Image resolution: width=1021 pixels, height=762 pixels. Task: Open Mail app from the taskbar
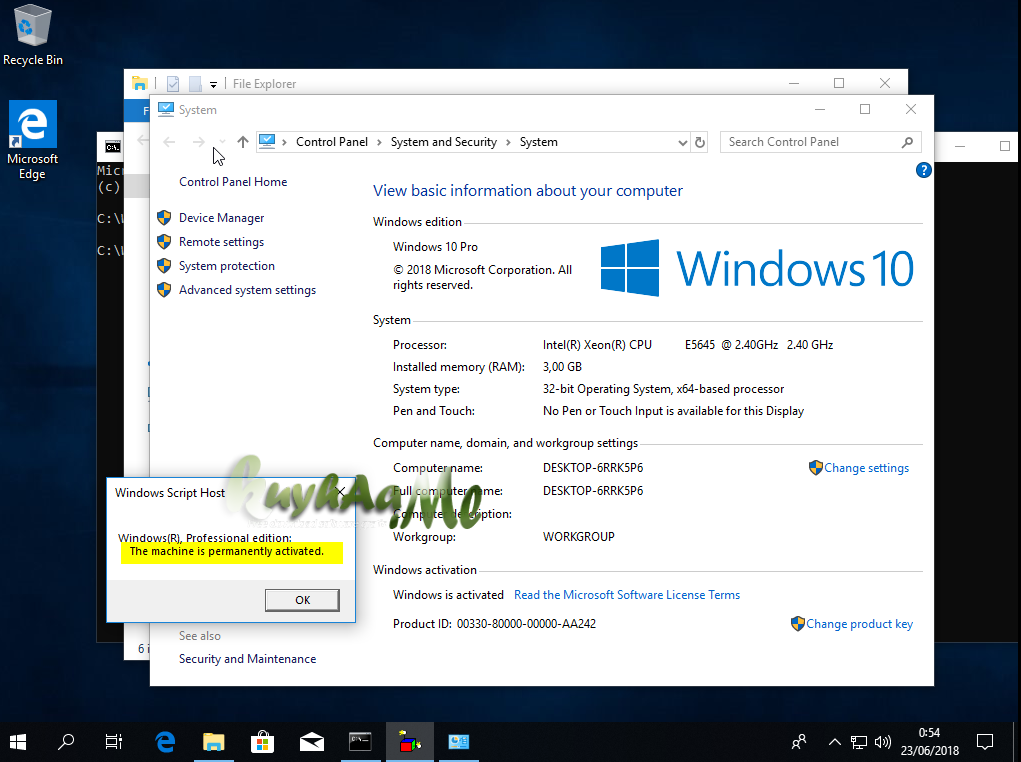[312, 742]
